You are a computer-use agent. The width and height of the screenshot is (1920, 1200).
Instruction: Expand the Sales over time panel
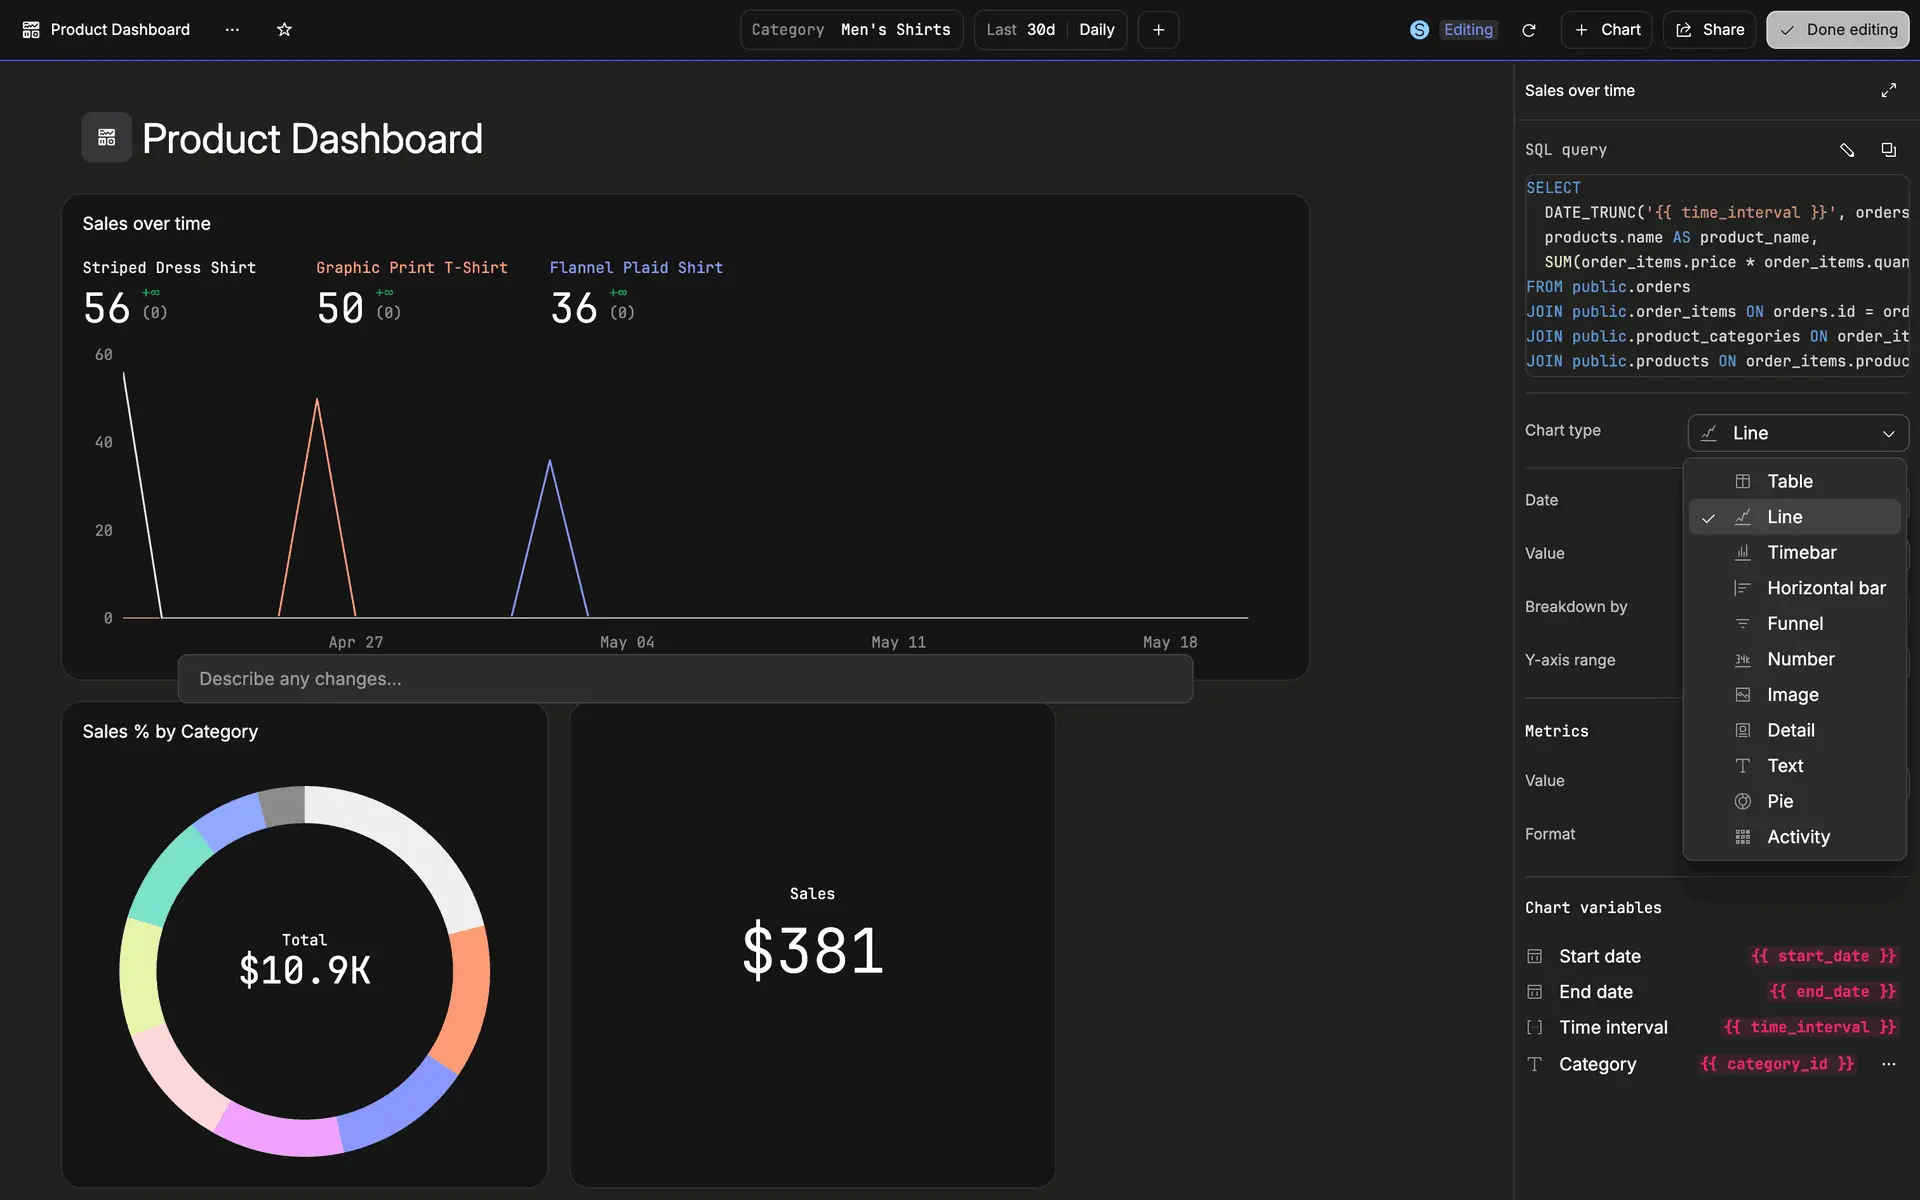1888,90
